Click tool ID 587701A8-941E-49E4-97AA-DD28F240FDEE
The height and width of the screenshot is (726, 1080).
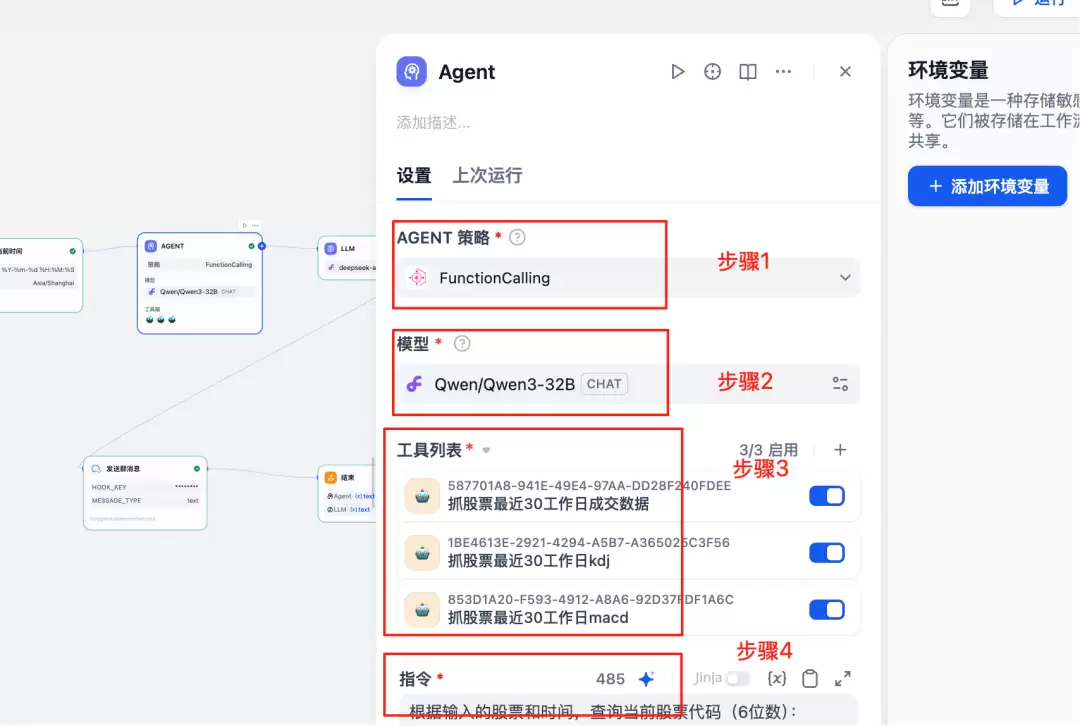tap(589, 486)
